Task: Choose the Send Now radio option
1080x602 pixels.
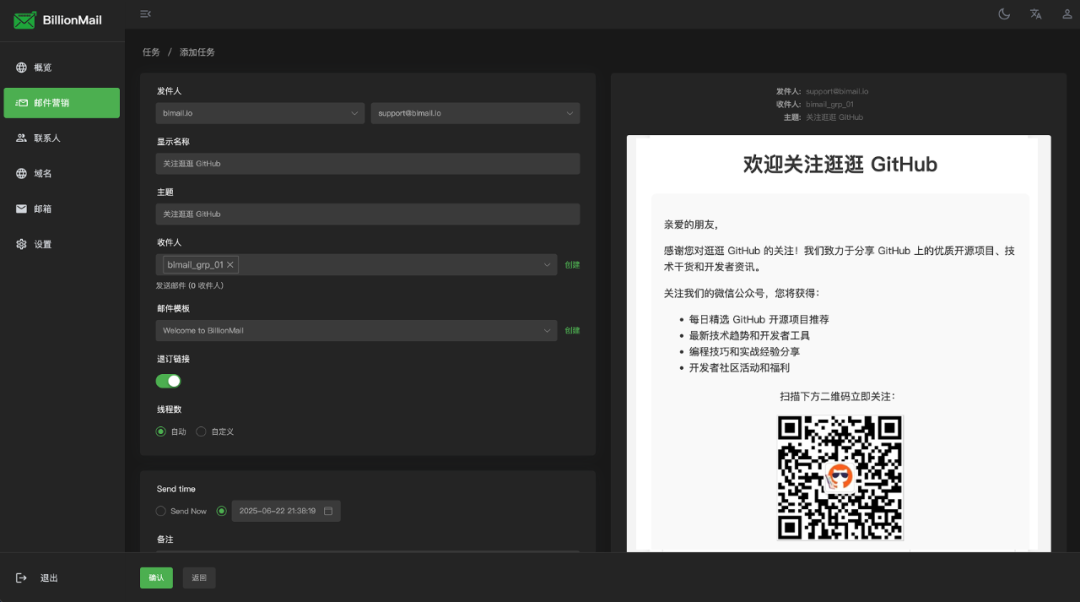Action: 160,510
